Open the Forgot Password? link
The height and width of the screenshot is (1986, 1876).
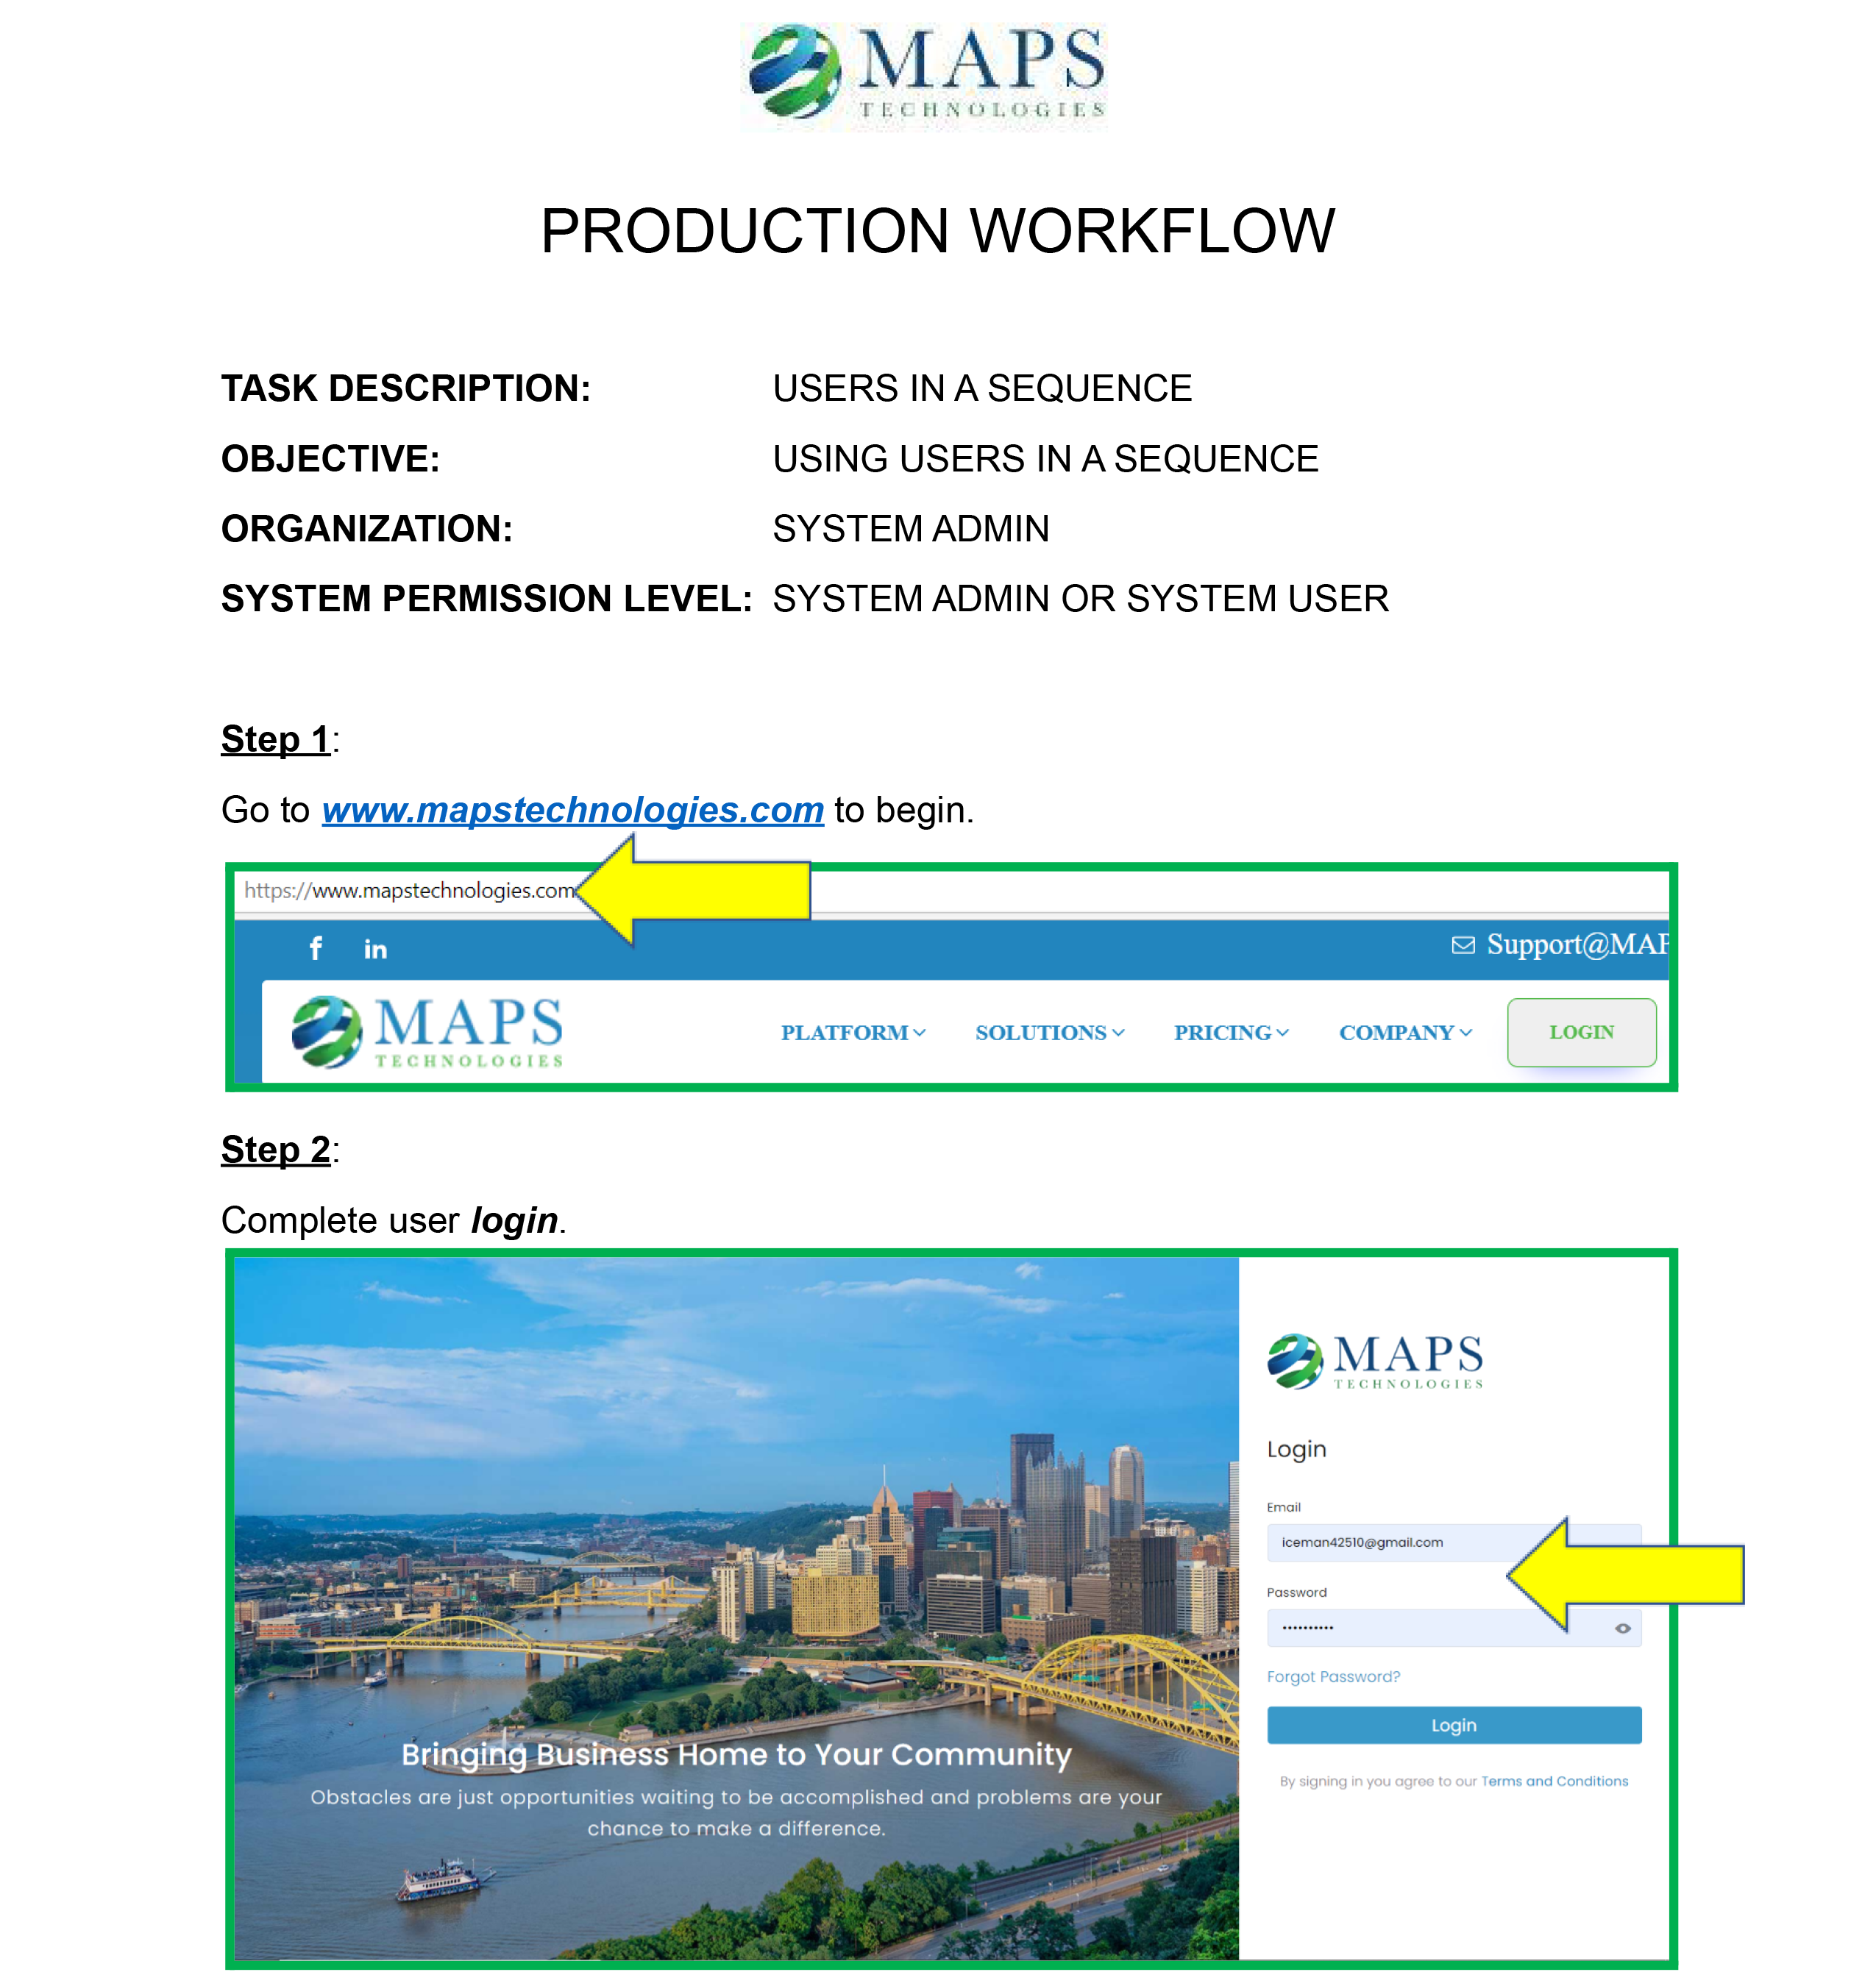tap(1333, 1677)
